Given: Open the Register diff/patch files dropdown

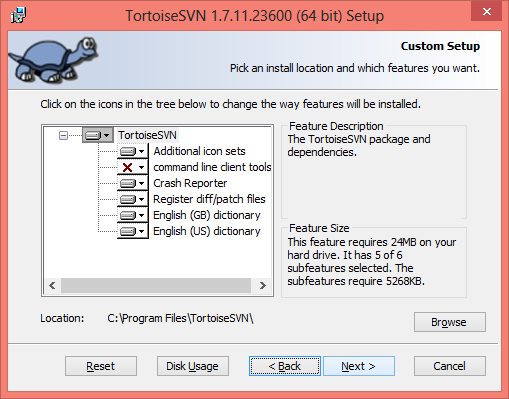Looking at the screenshot, I should point(133,199).
